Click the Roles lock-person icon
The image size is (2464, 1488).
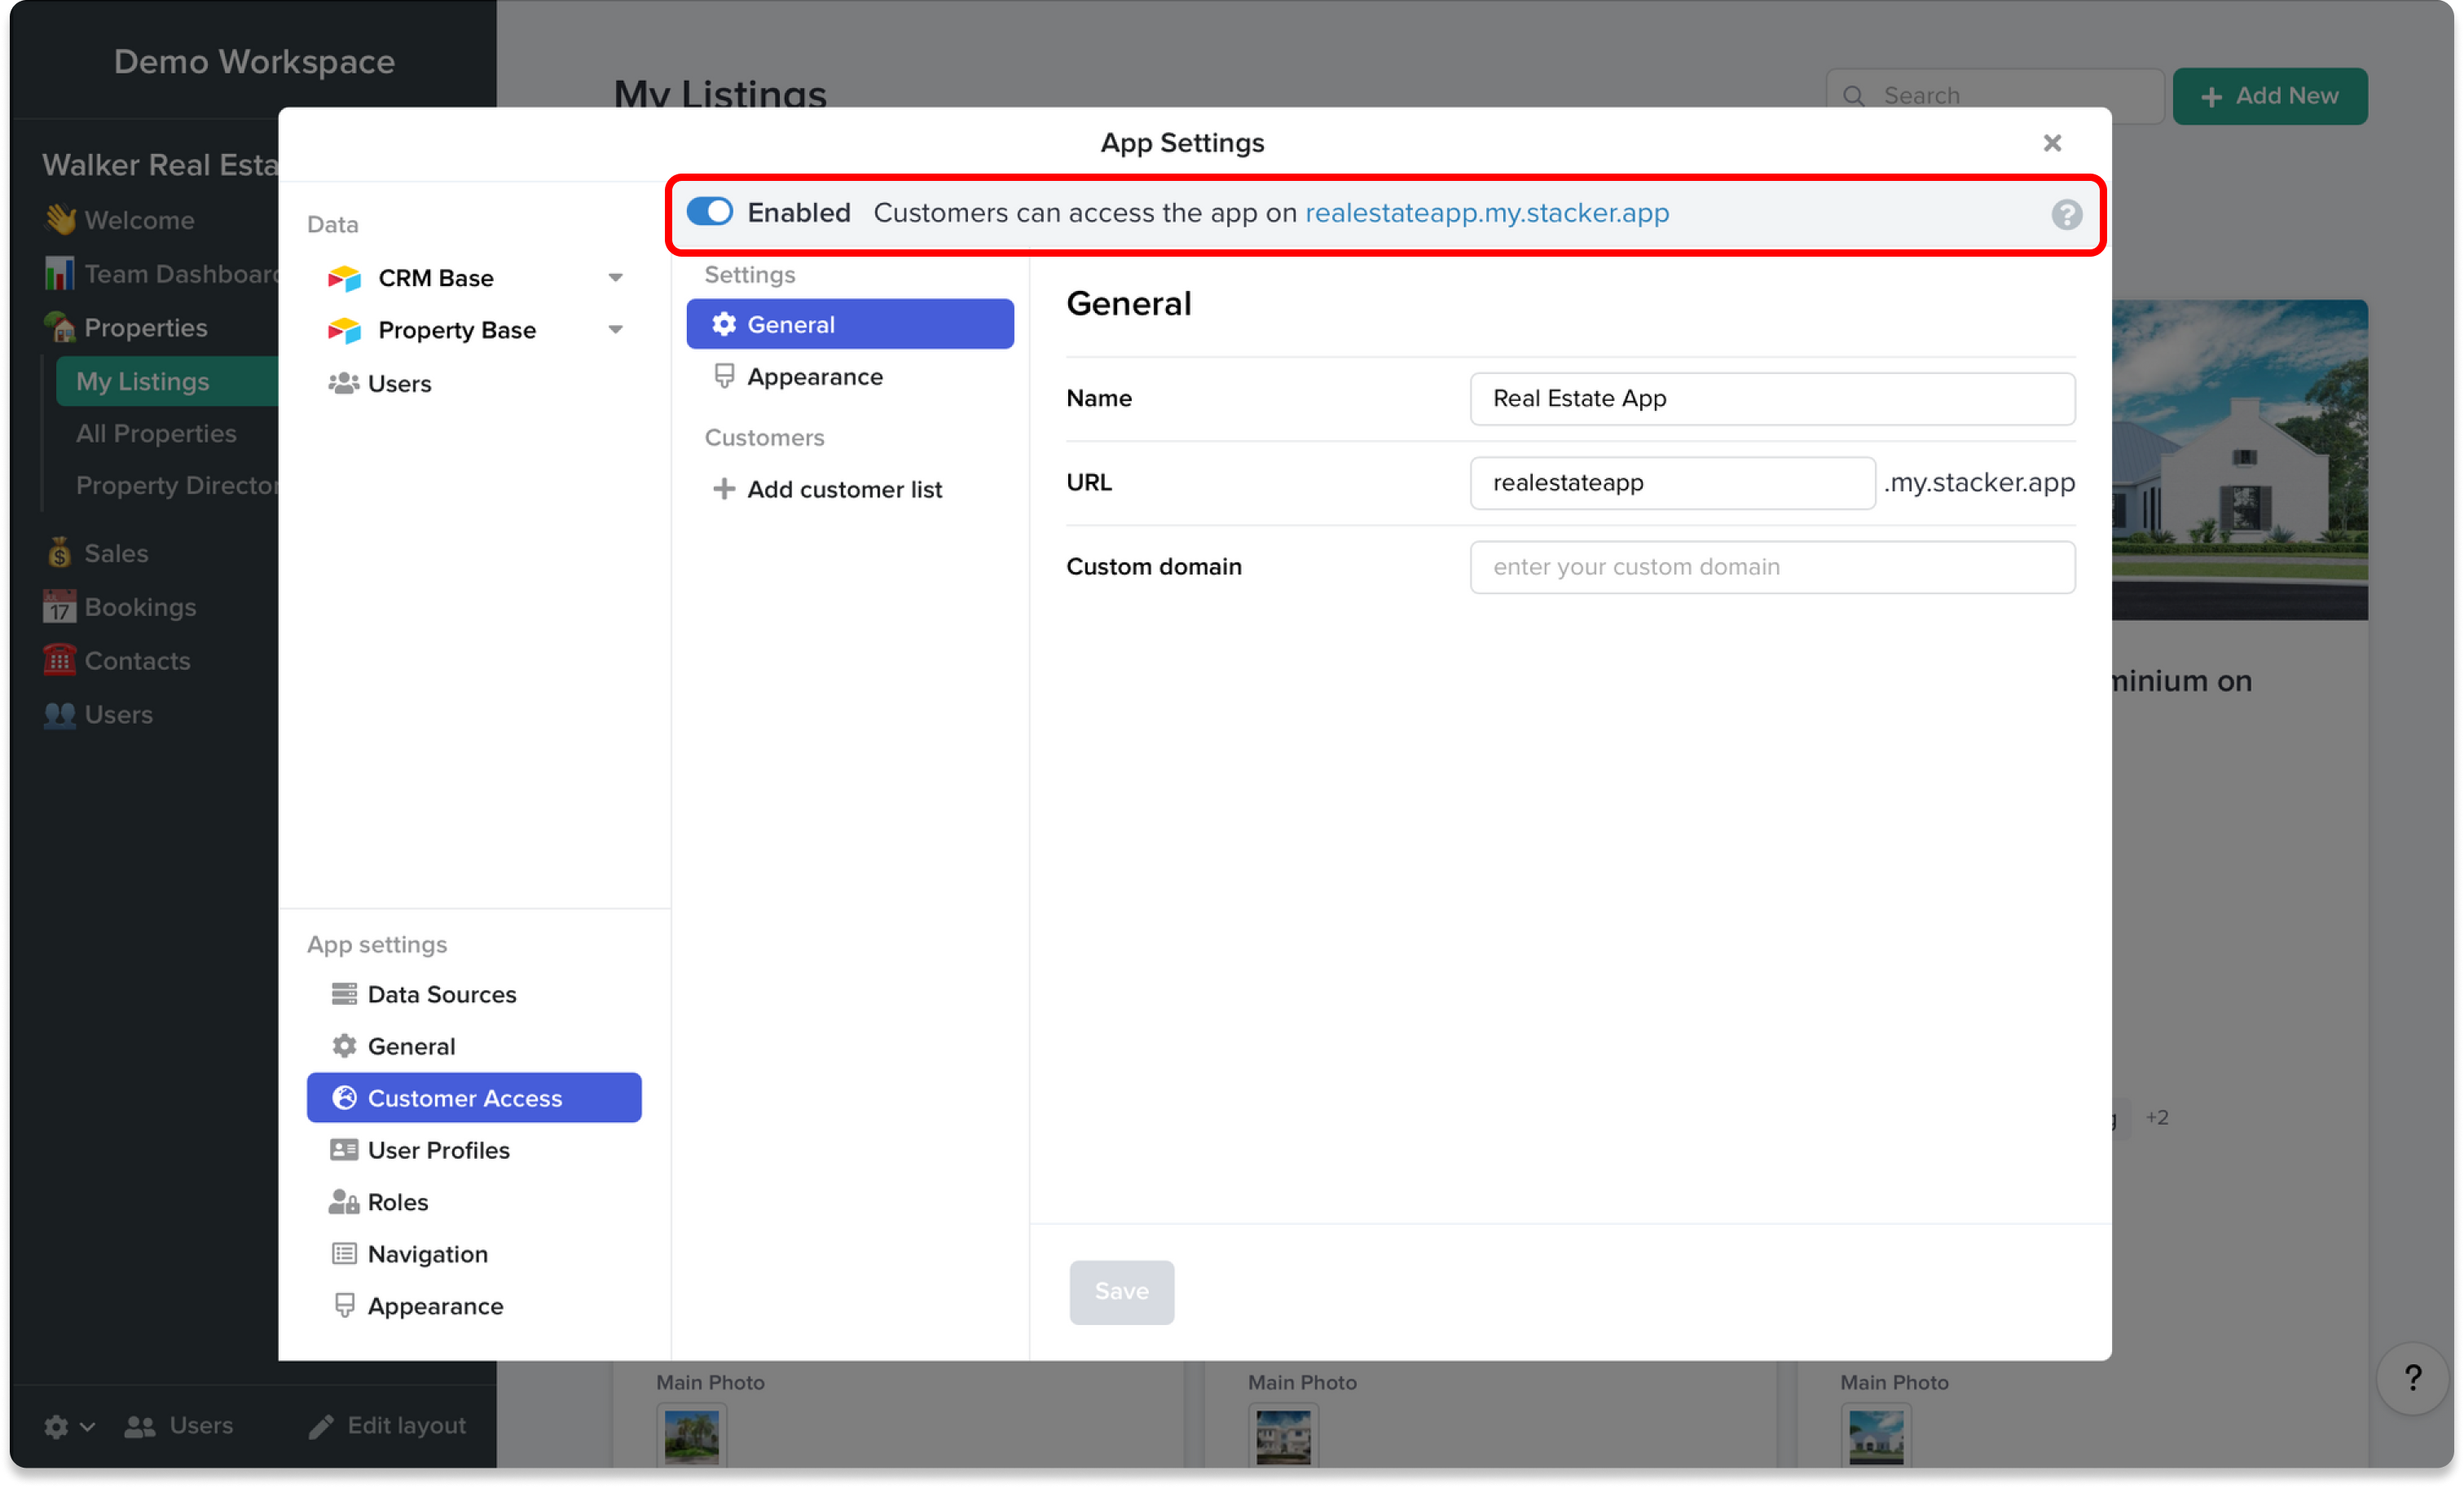coord(344,1202)
